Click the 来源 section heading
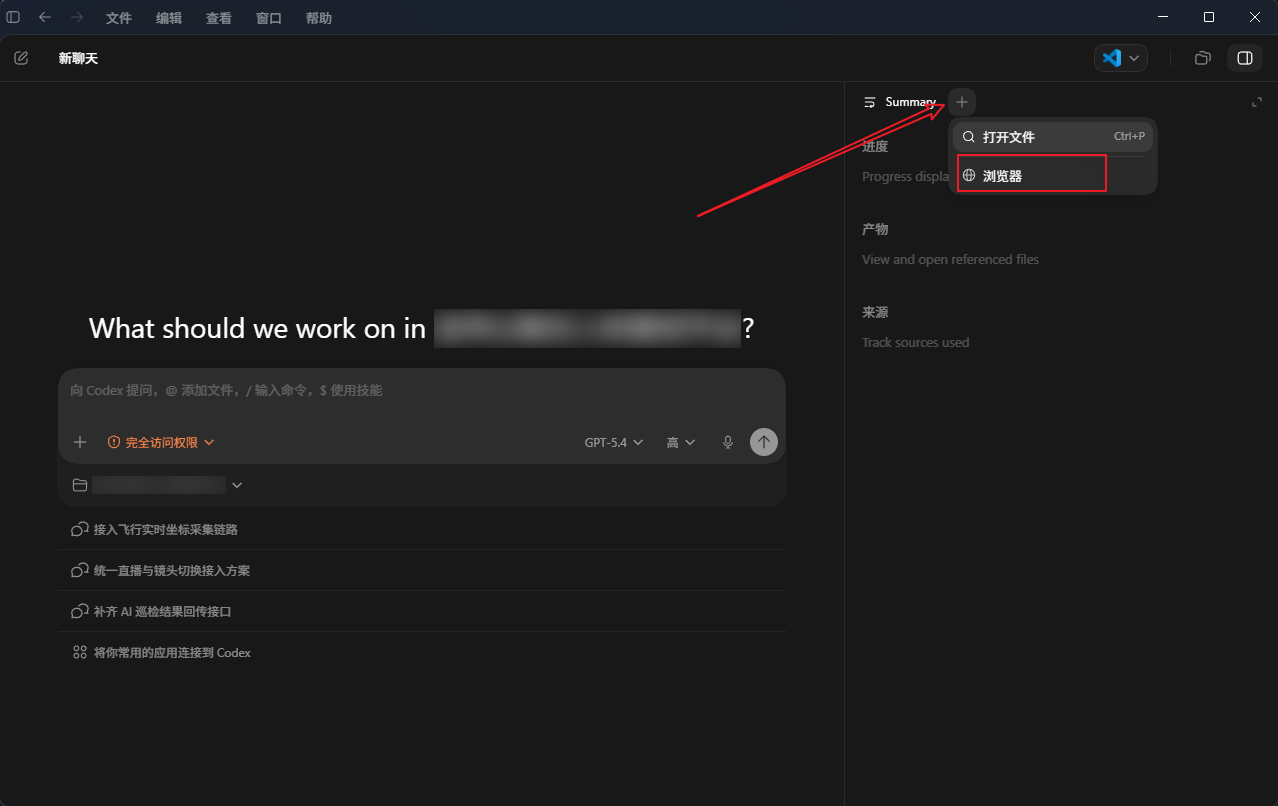 [x=875, y=312]
